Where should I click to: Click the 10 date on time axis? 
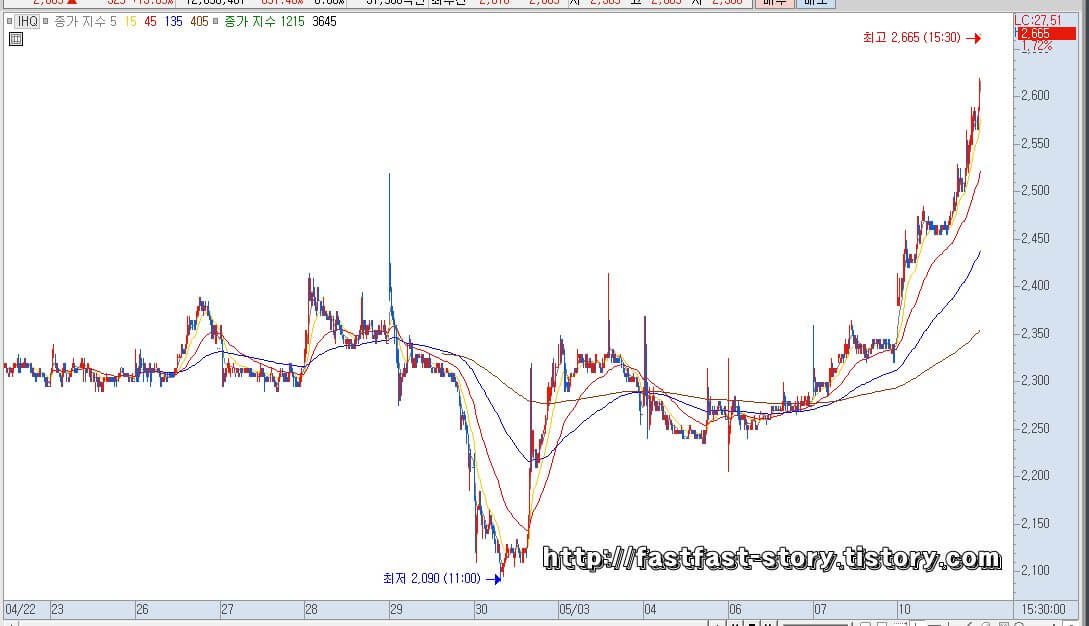904,609
